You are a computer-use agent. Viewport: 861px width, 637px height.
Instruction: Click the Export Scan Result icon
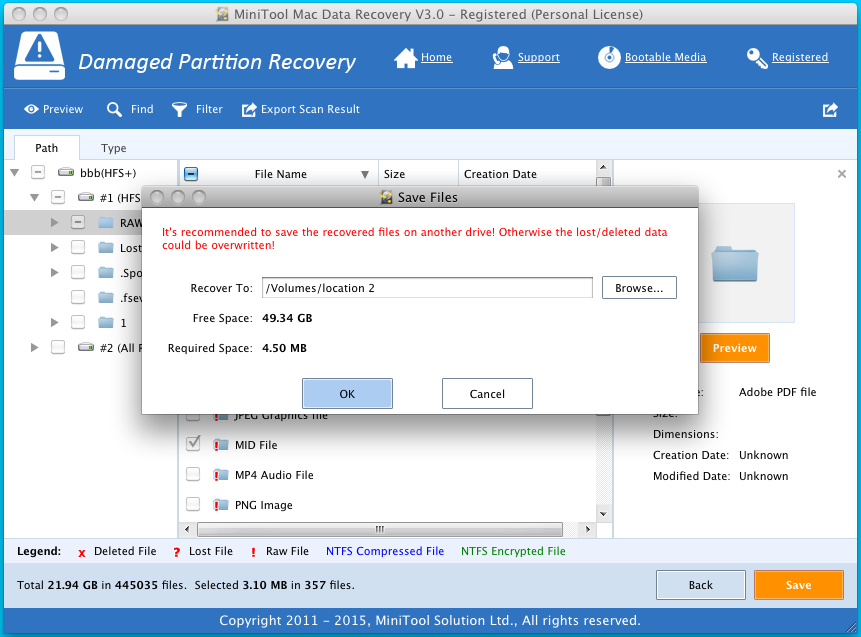tap(249, 110)
